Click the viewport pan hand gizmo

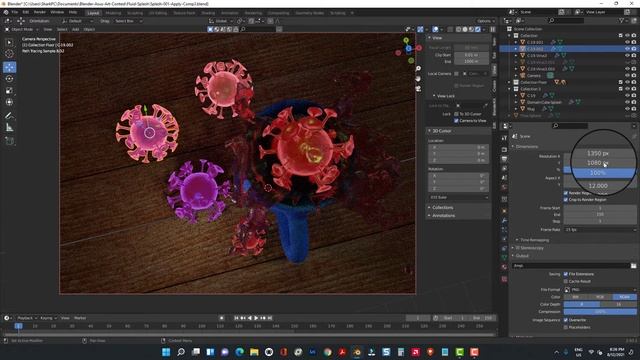pos(418,78)
